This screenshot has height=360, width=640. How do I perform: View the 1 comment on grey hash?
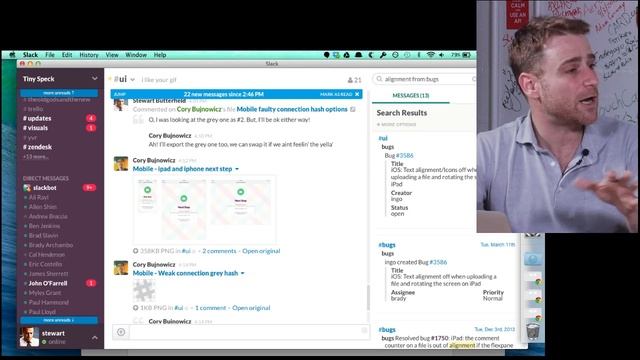pos(210,308)
